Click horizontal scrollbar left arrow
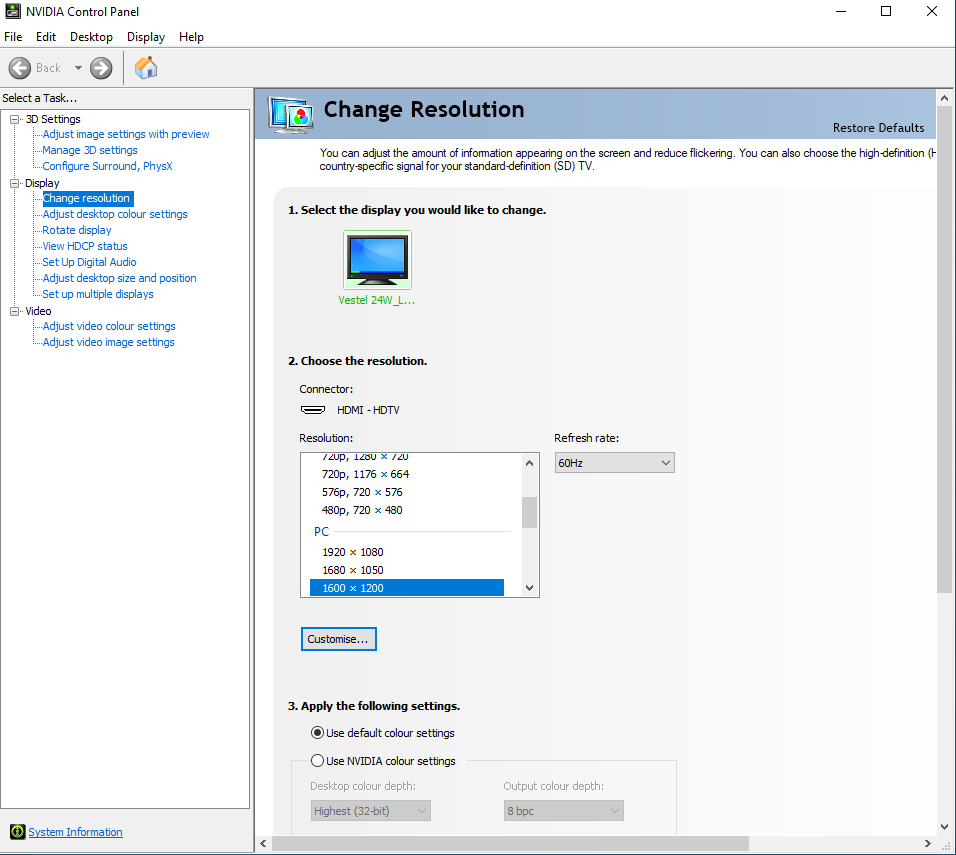This screenshot has height=855, width=956. [x=263, y=843]
